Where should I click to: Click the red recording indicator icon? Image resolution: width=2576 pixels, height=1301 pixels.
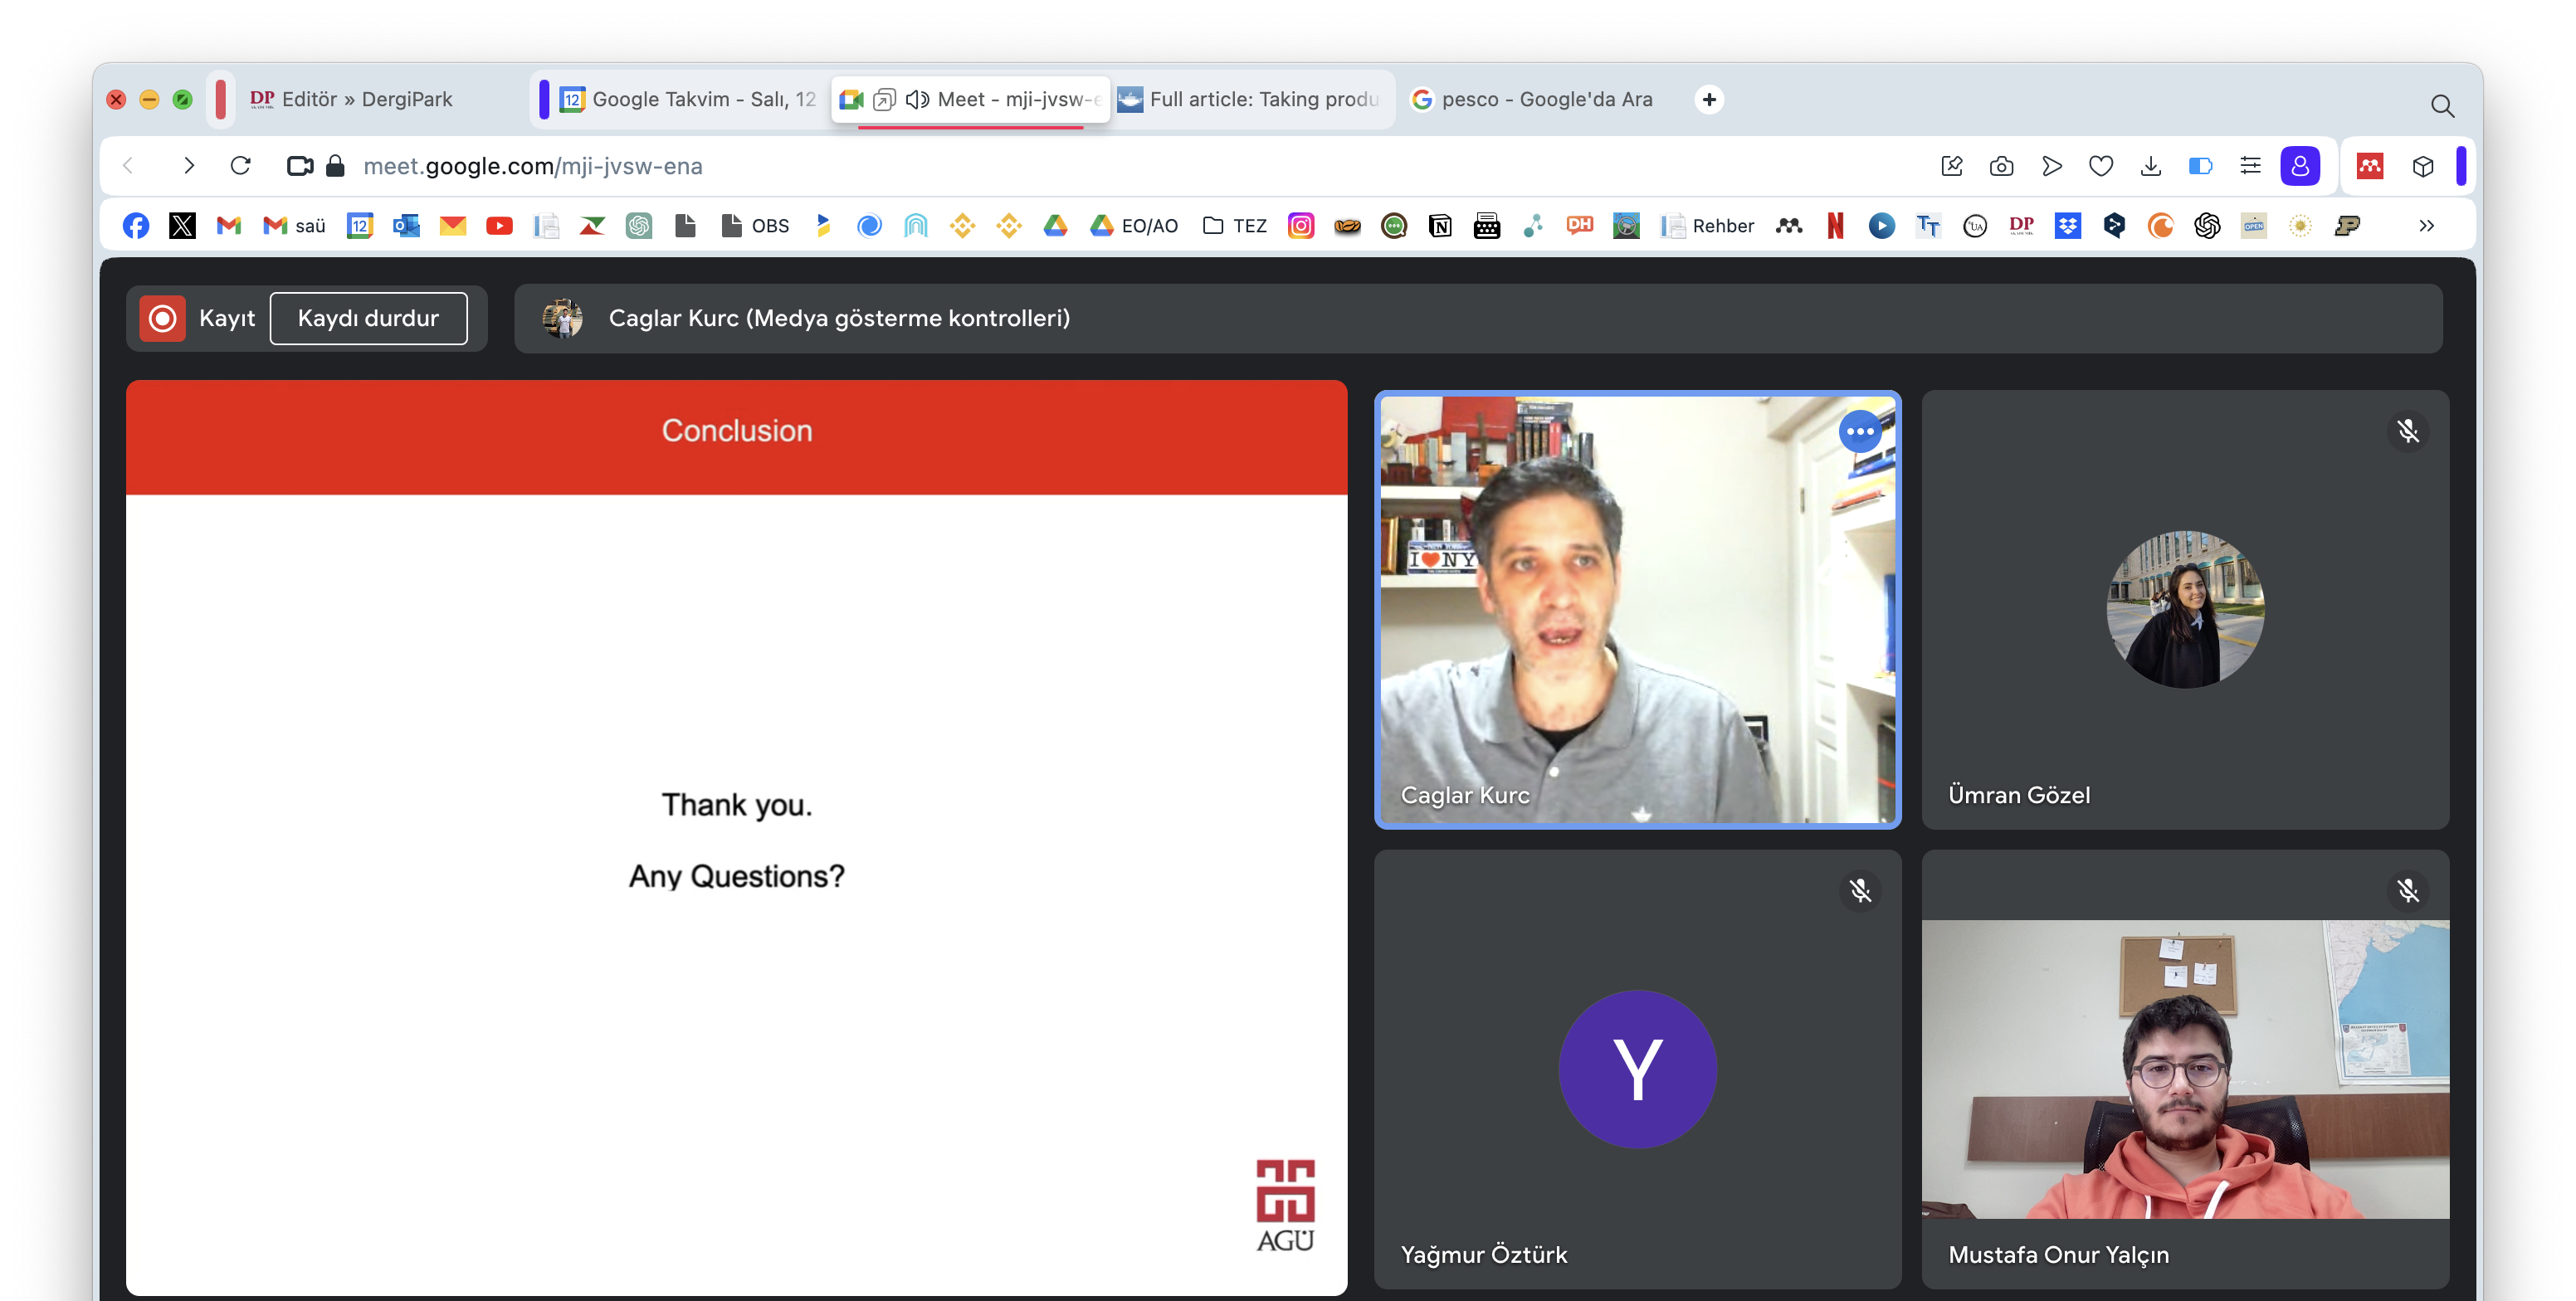(162, 318)
